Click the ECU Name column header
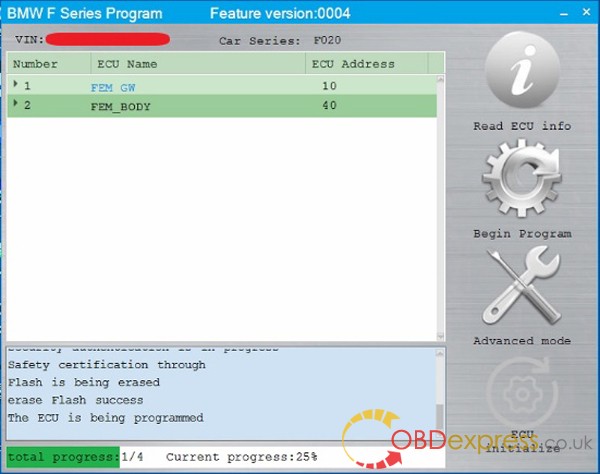 tap(198, 64)
